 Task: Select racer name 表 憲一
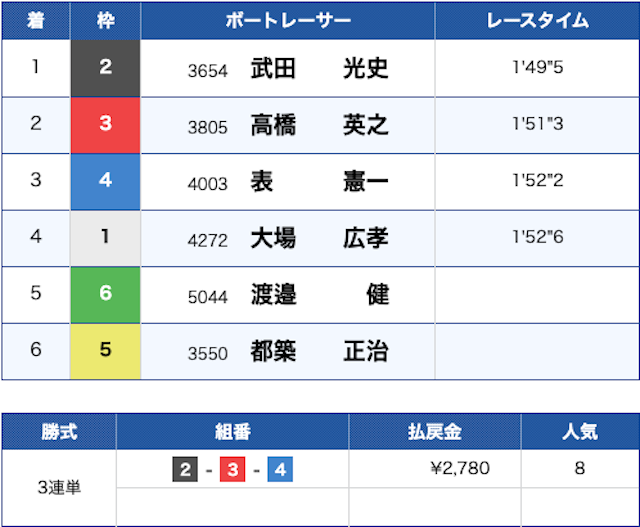[x=319, y=182]
